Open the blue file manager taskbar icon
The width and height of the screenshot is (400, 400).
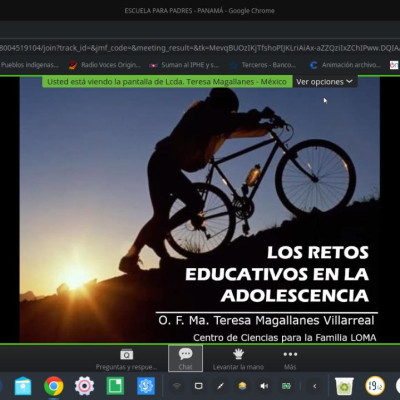point(23,386)
